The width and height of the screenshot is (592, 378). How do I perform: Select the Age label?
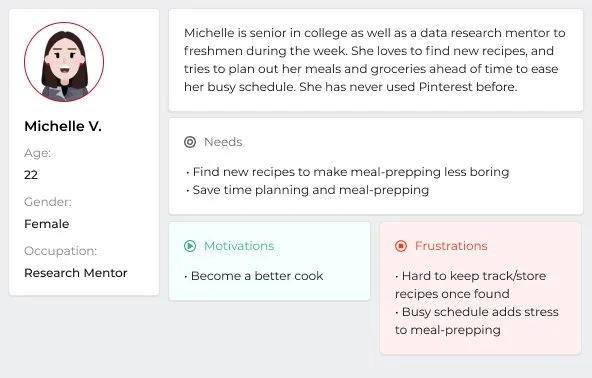(37, 153)
